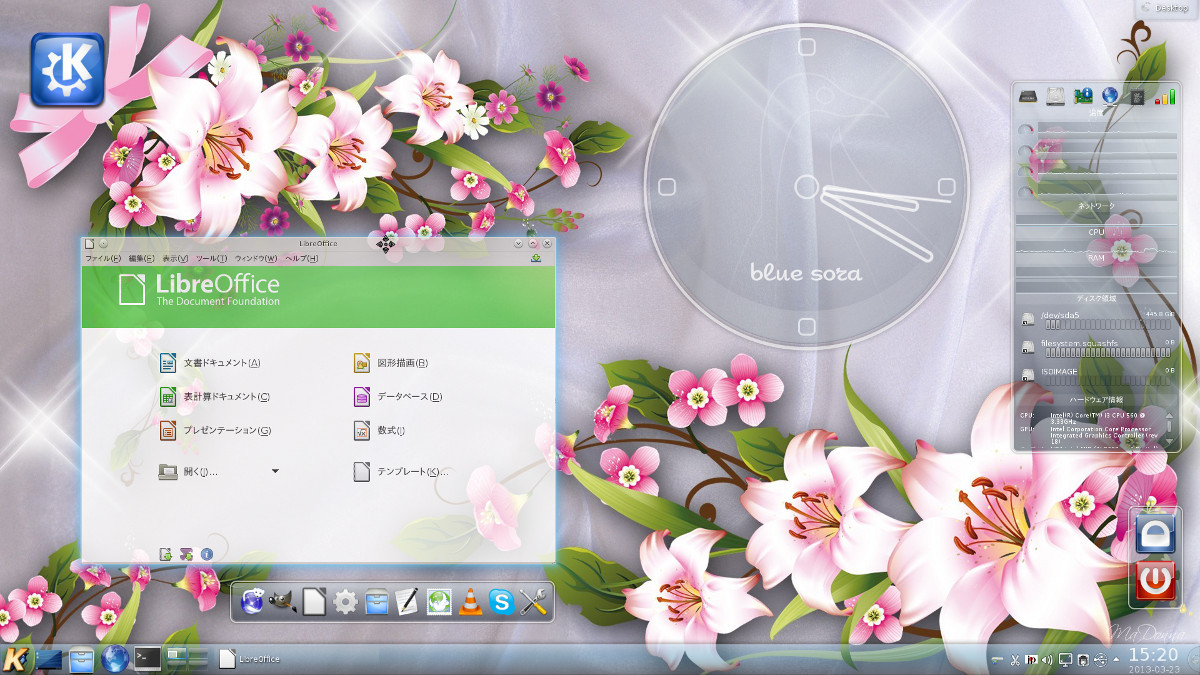The image size is (1200, 675).
Task: Click the display monitor icon in system tray
Action: pos(1065,659)
